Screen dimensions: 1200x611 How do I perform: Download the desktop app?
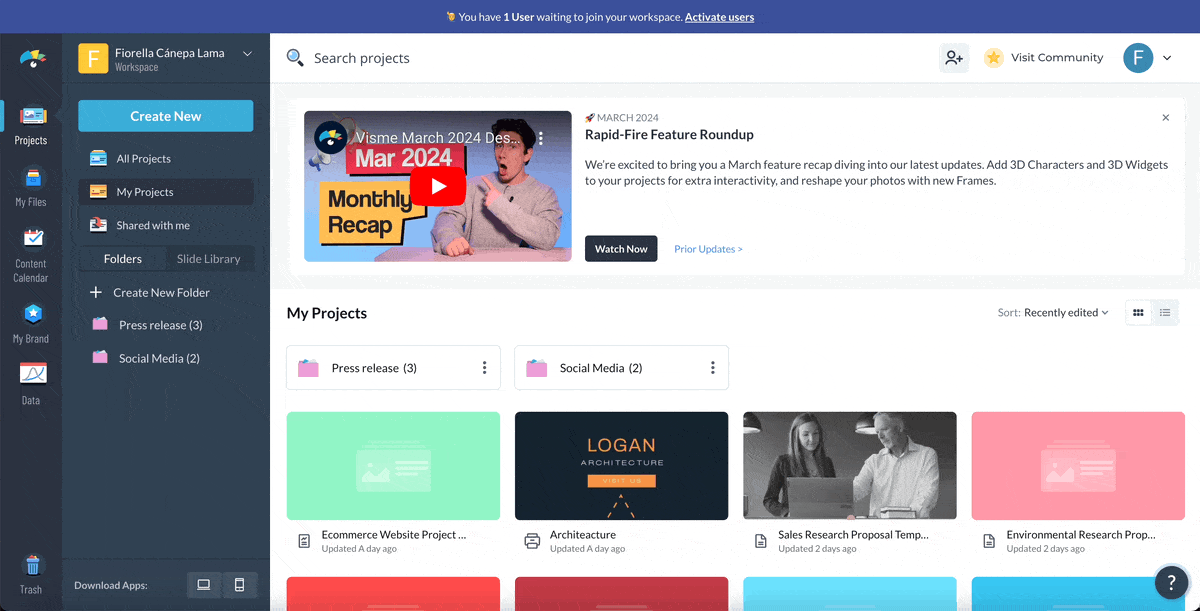tap(204, 585)
